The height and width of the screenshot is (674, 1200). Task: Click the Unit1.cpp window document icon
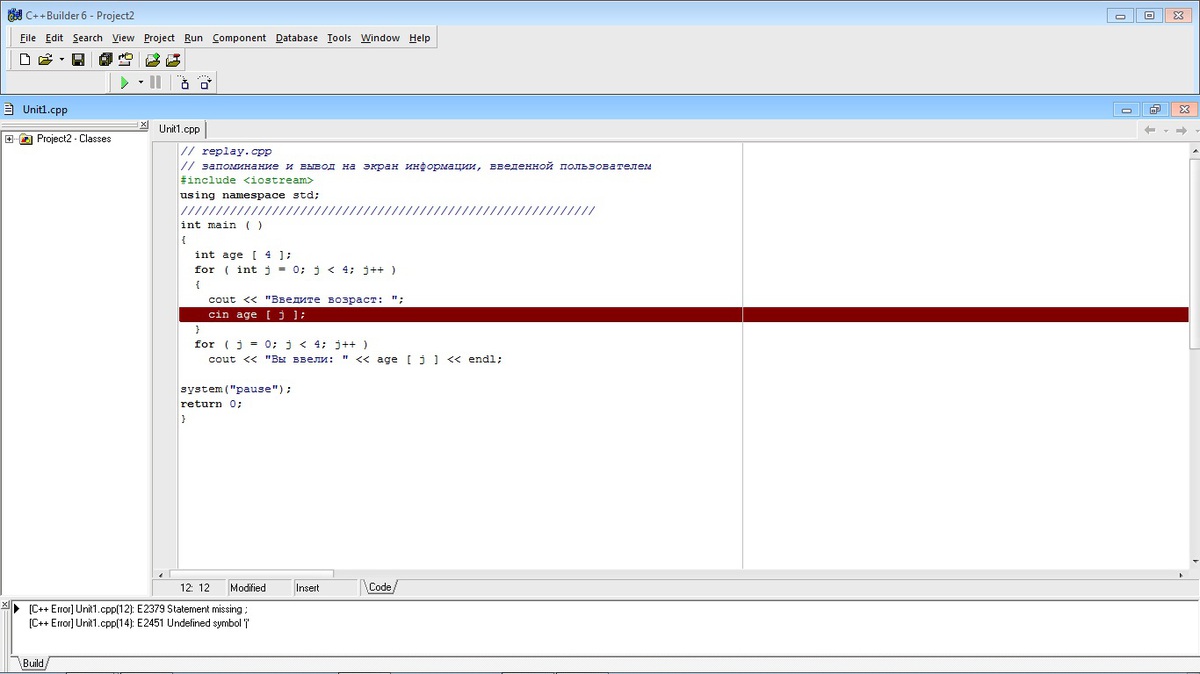9,109
